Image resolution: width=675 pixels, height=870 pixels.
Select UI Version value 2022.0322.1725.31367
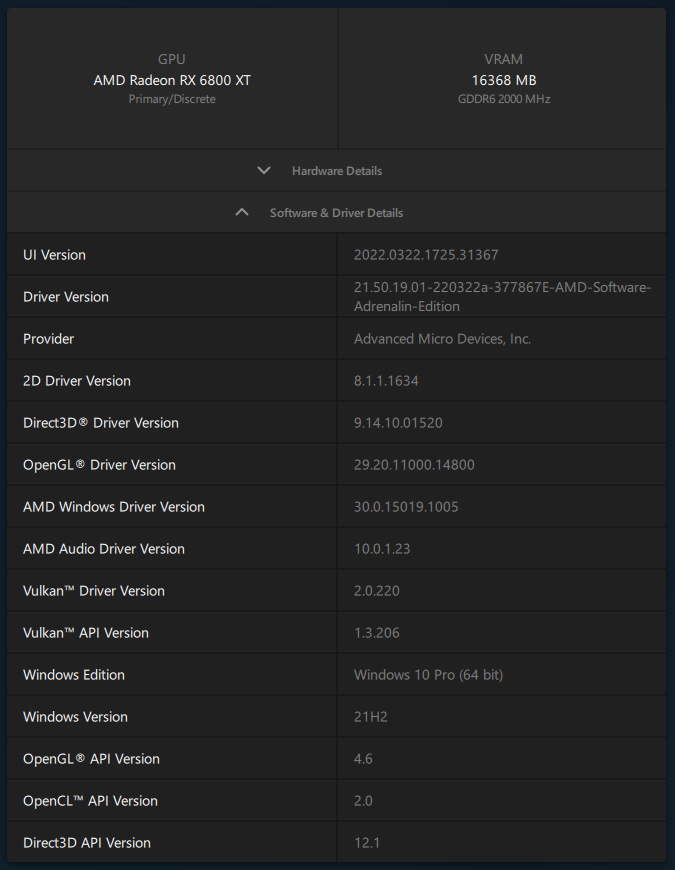click(x=426, y=255)
